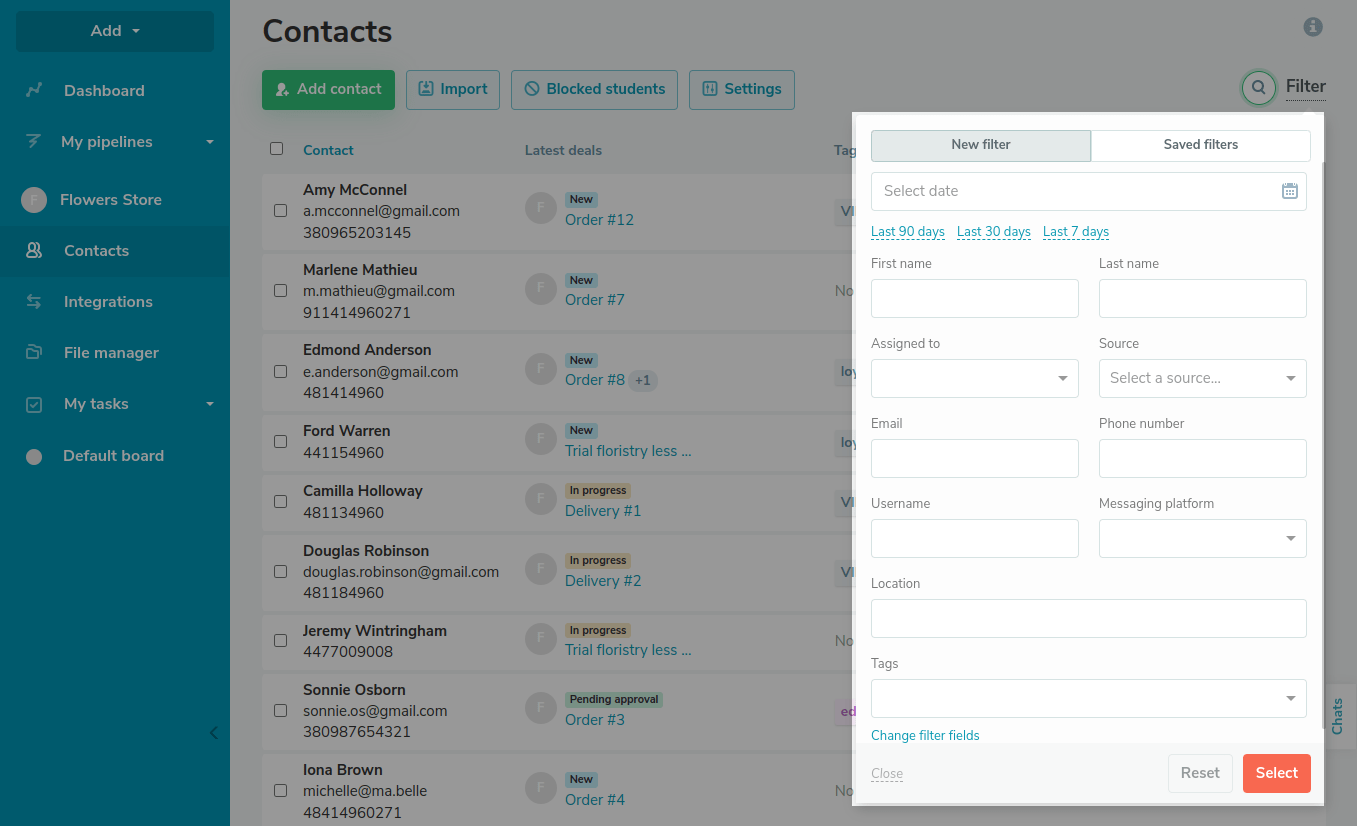Click the info icon at top right
This screenshot has width=1357, height=826.
[x=1313, y=27]
